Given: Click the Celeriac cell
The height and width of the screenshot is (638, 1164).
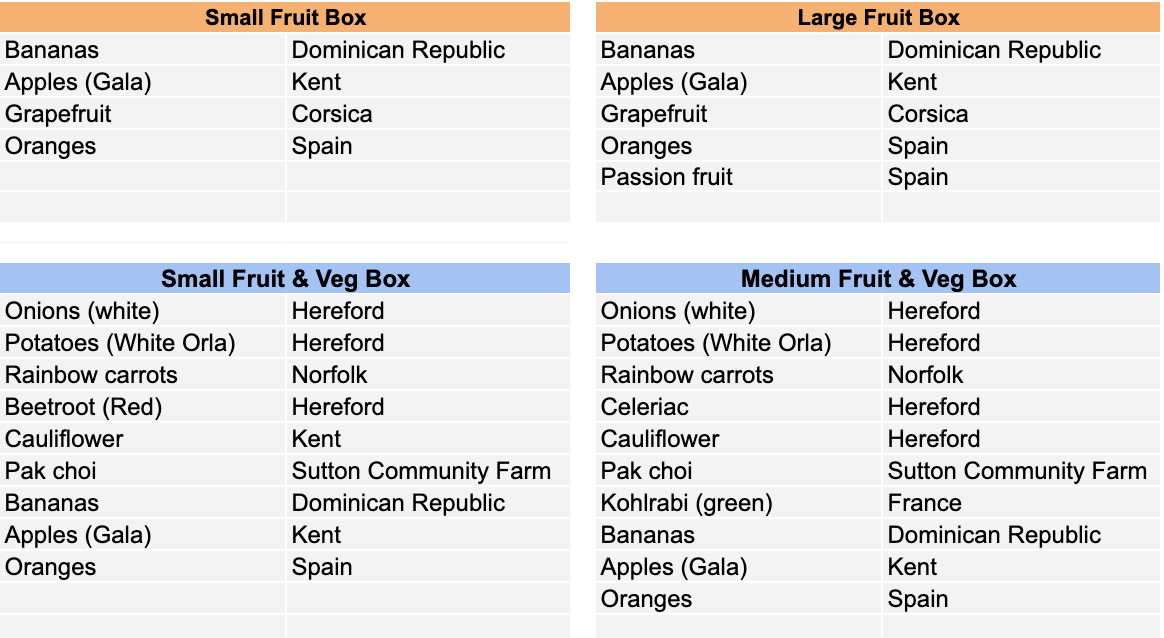Looking at the screenshot, I should pos(739,407).
